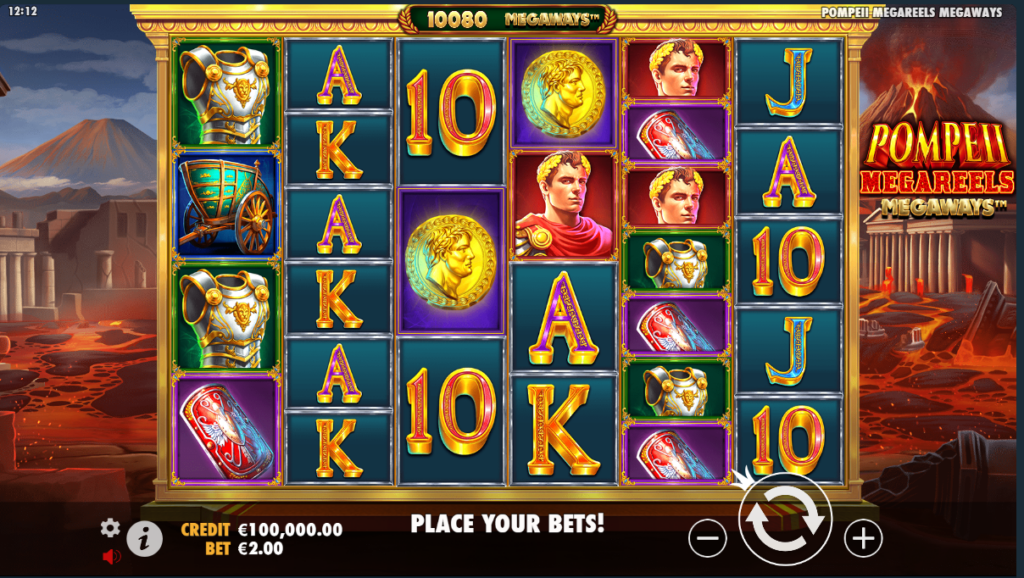Viewport: 1024px width, 578px height.
Task: Click the 10080 Megaways counter
Action: 508,19
